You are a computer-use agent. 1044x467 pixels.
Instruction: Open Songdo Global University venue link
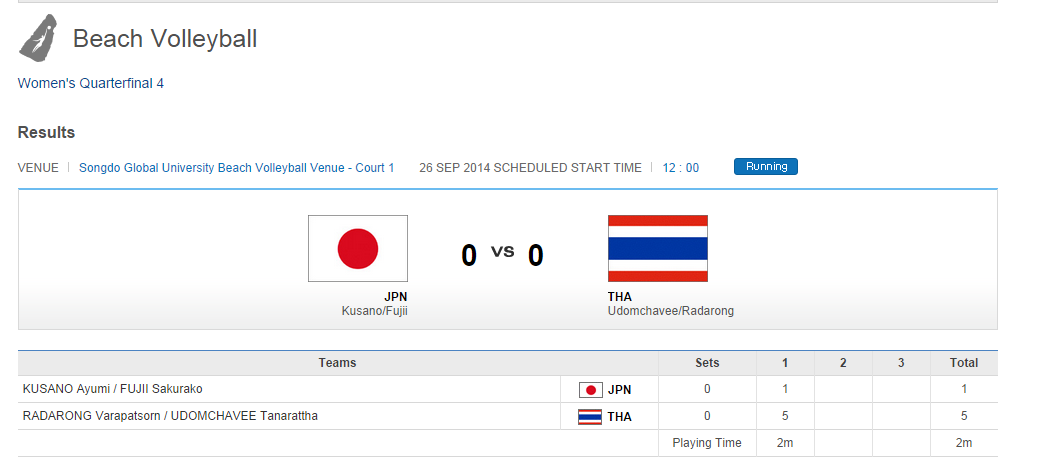[x=236, y=168]
